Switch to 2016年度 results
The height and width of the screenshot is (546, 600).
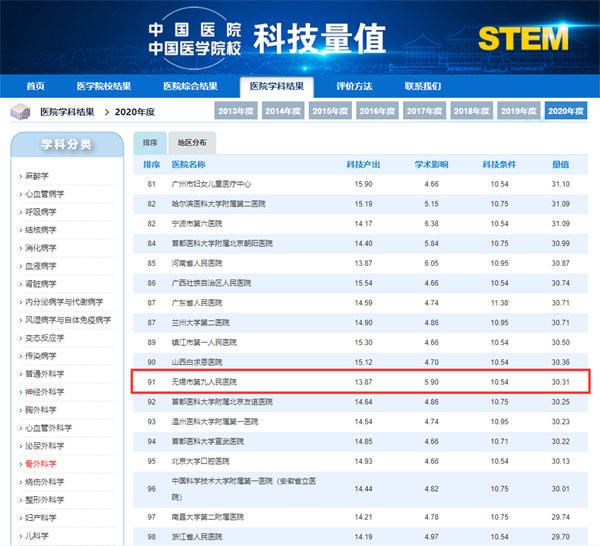click(377, 111)
